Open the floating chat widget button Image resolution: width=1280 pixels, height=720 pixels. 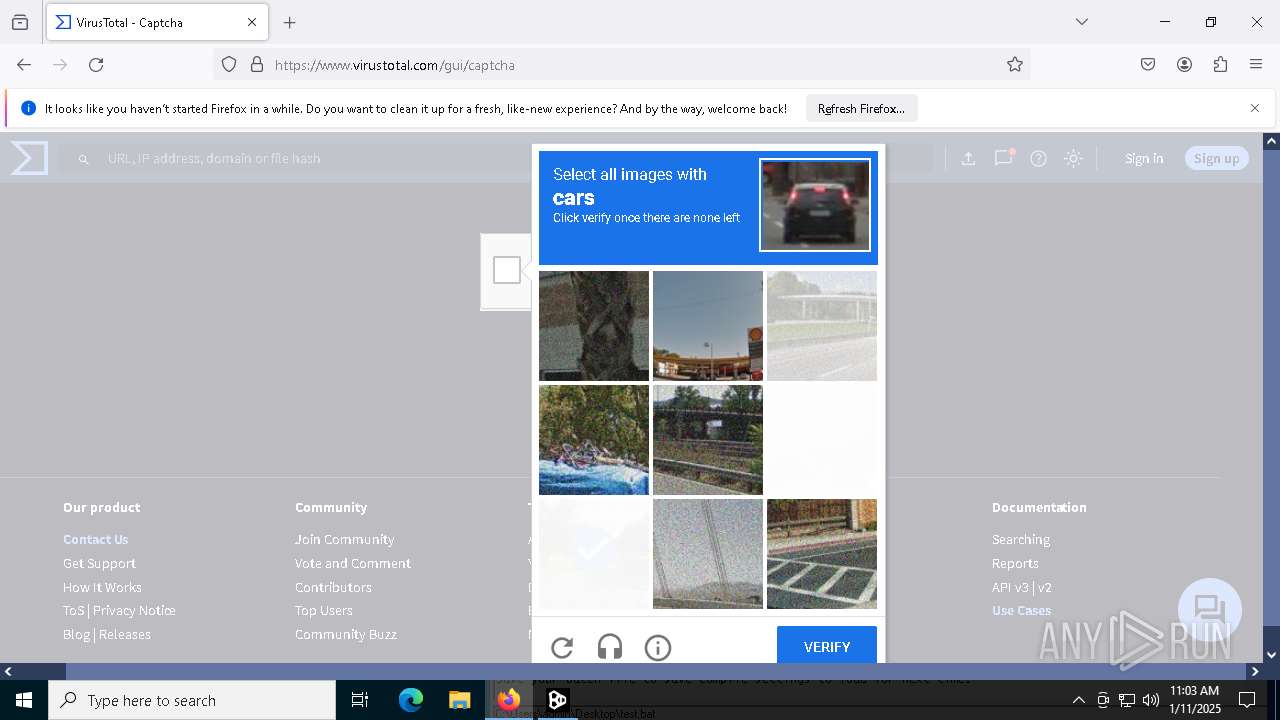tap(1210, 610)
